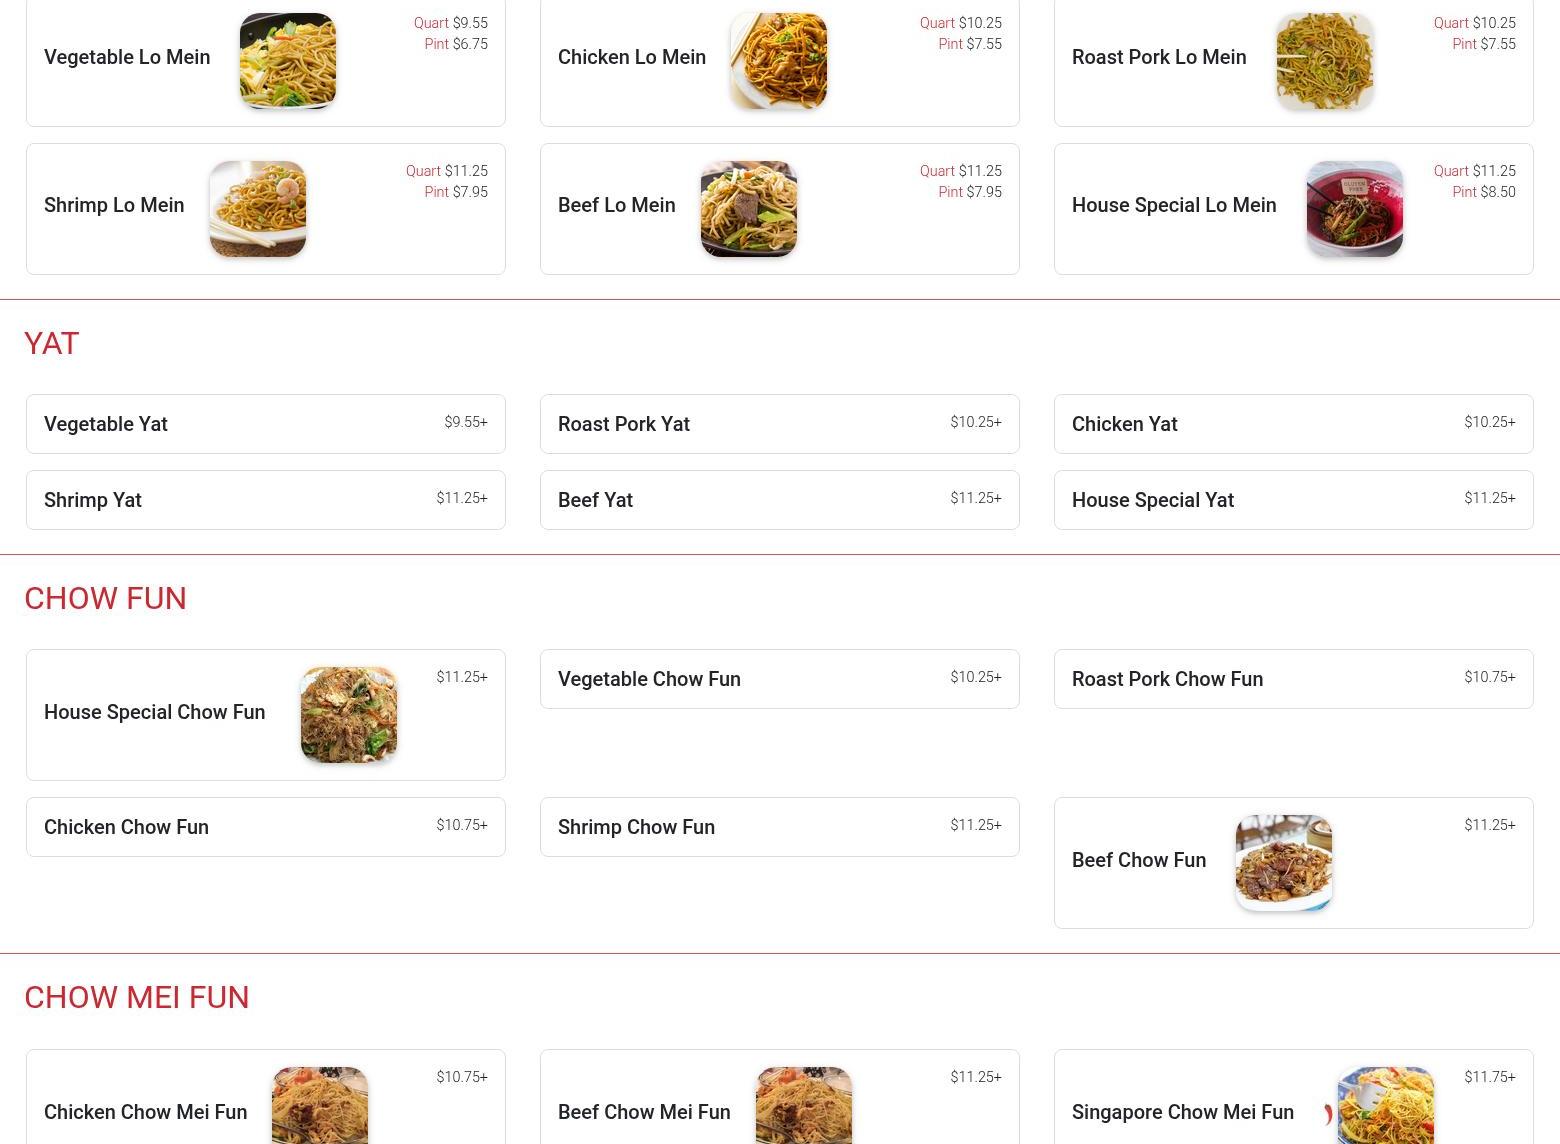Click the House Special Lo Mein image
Viewport: 1560px width, 1144px height.
1355,209
